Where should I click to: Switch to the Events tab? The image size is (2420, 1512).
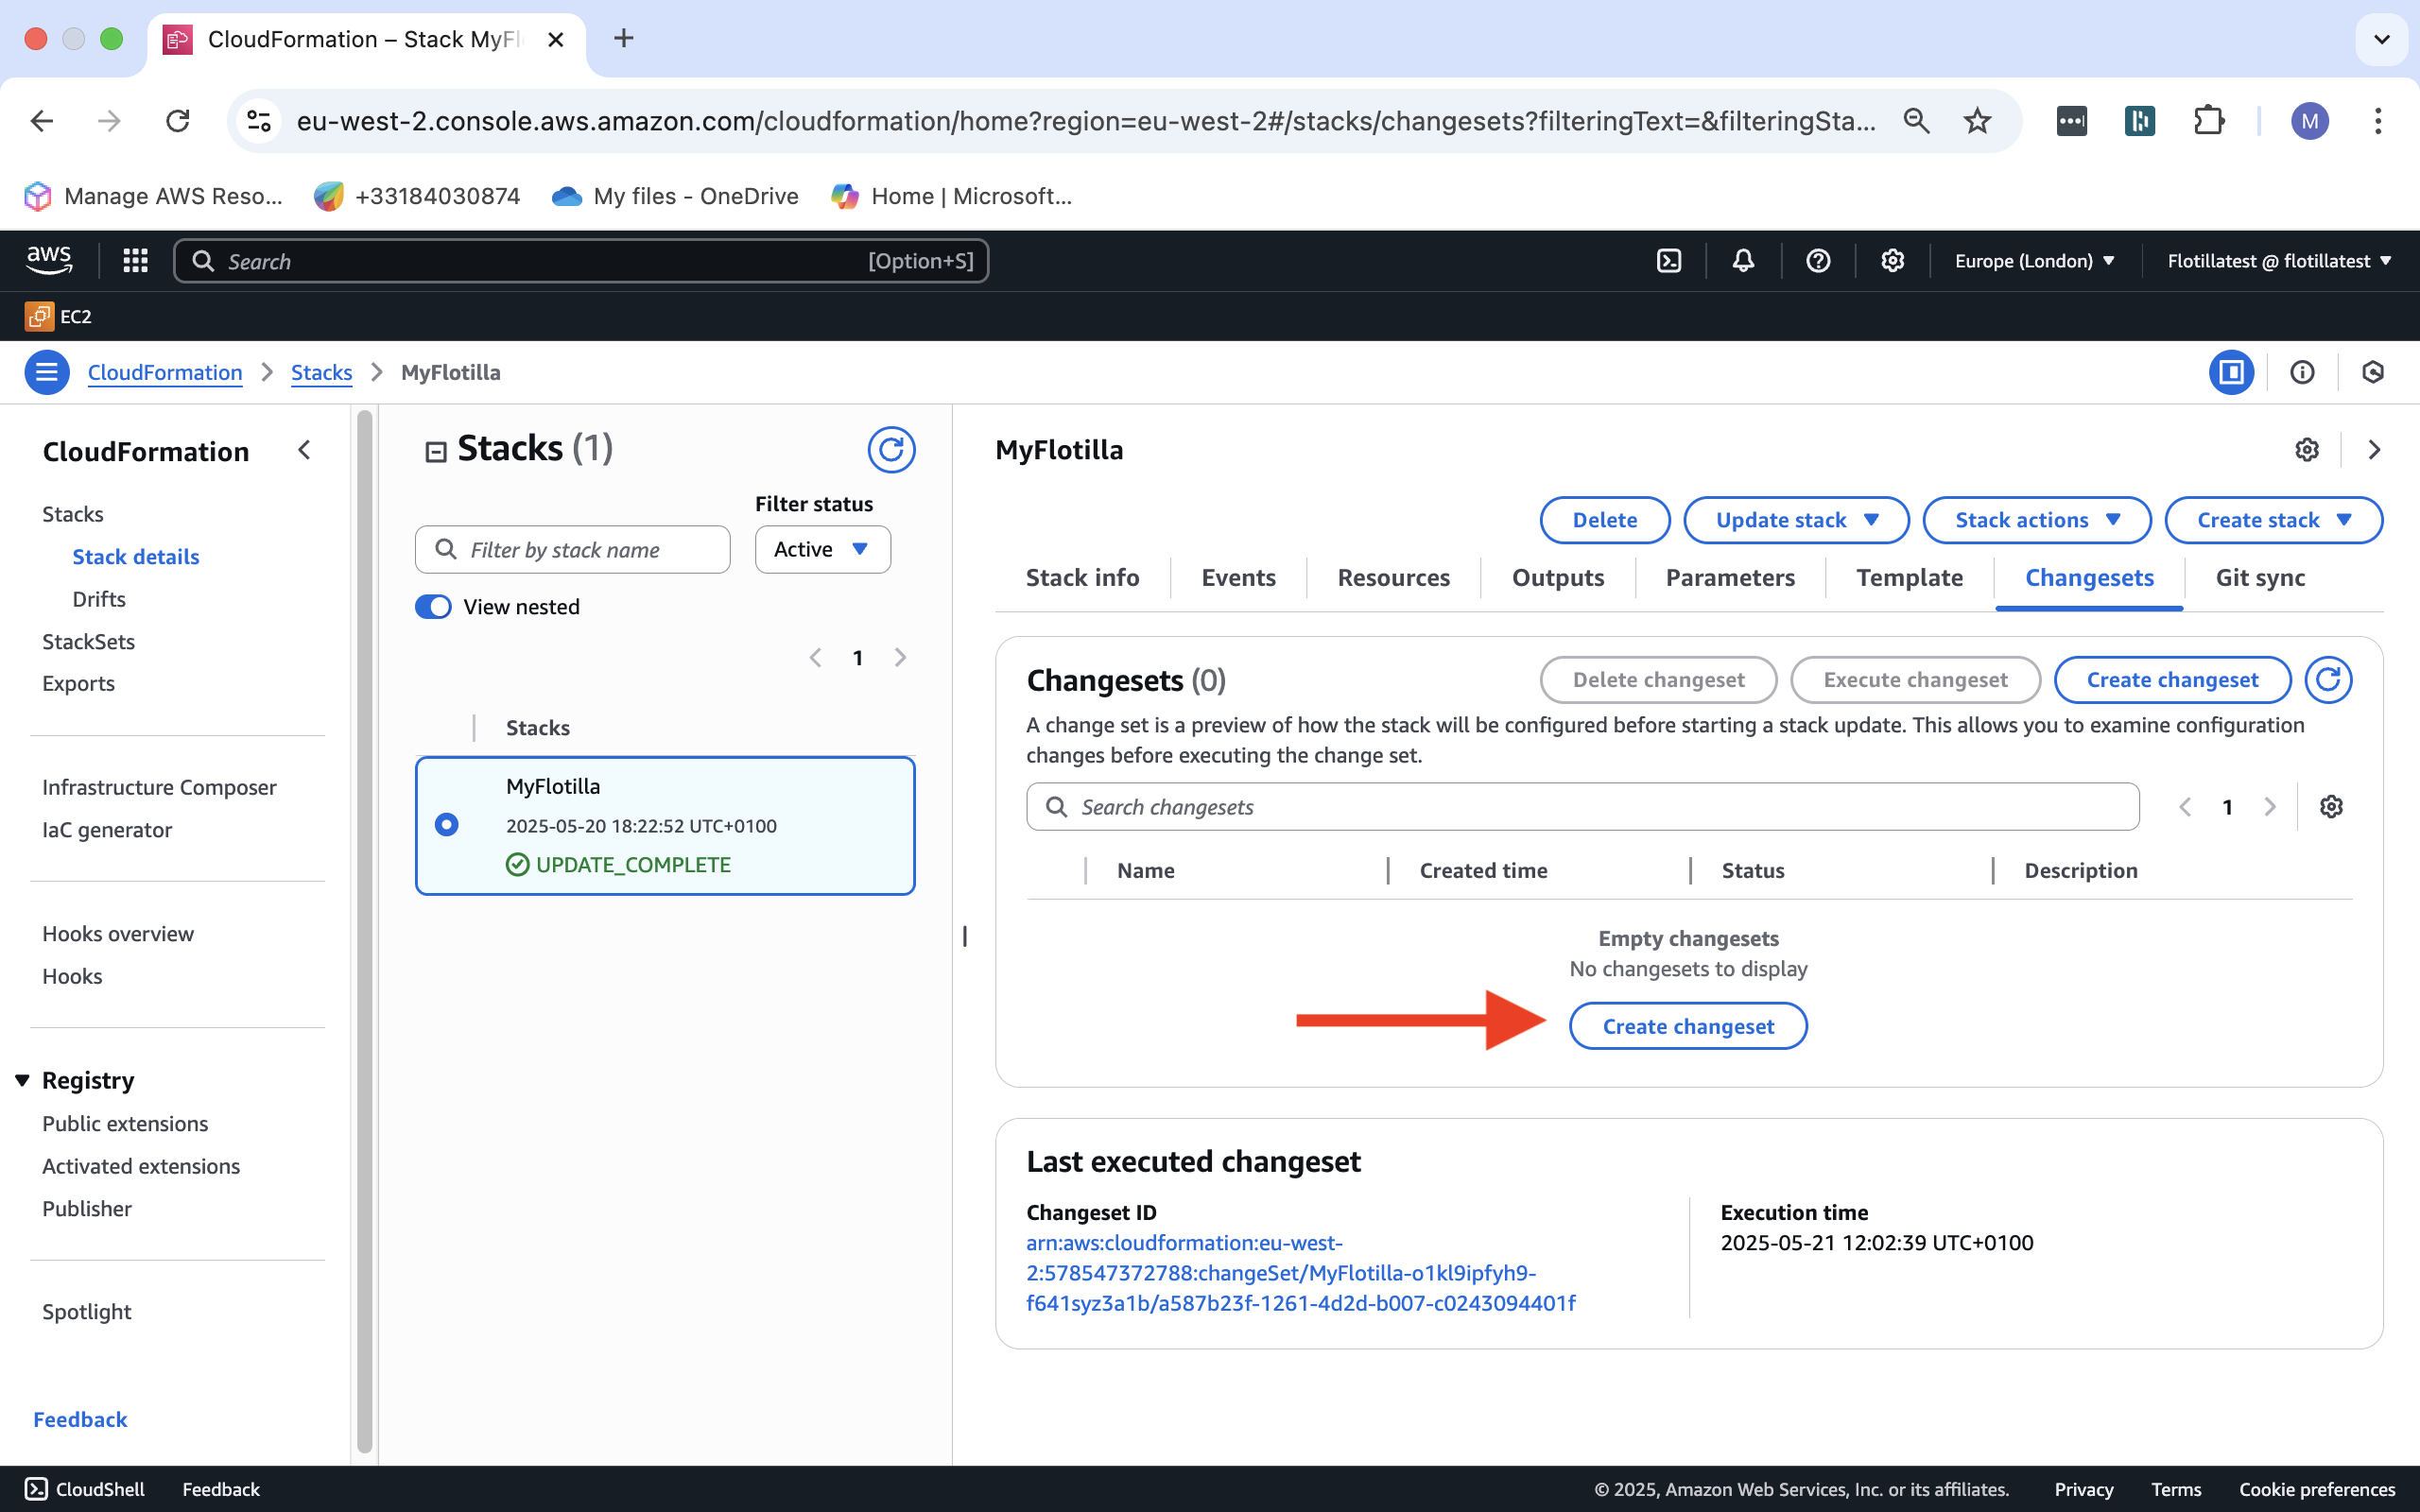tap(1238, 578)
